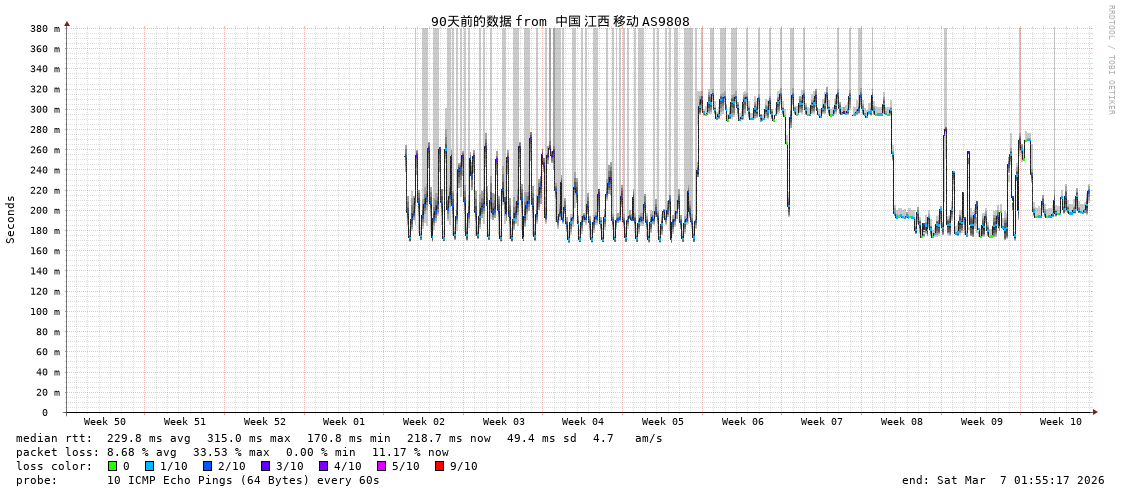Click the vertical Seconds axis label
The width and height of the screenshot is (1121, 494).
[x=11, y=219]
